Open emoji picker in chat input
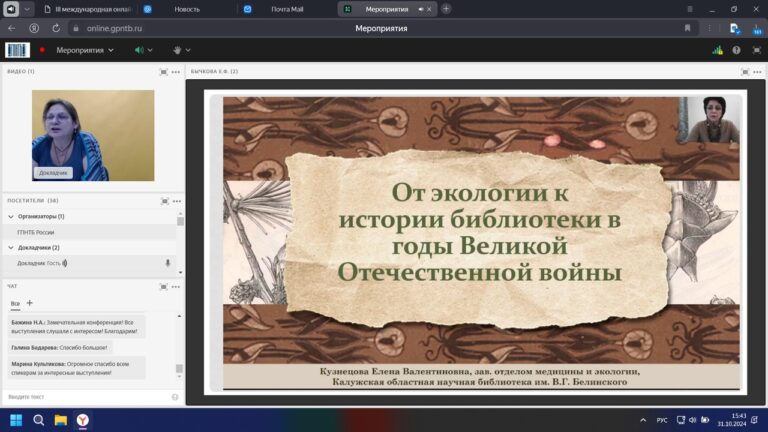This screenshot has width=768, height=432. tap(175, 397)
